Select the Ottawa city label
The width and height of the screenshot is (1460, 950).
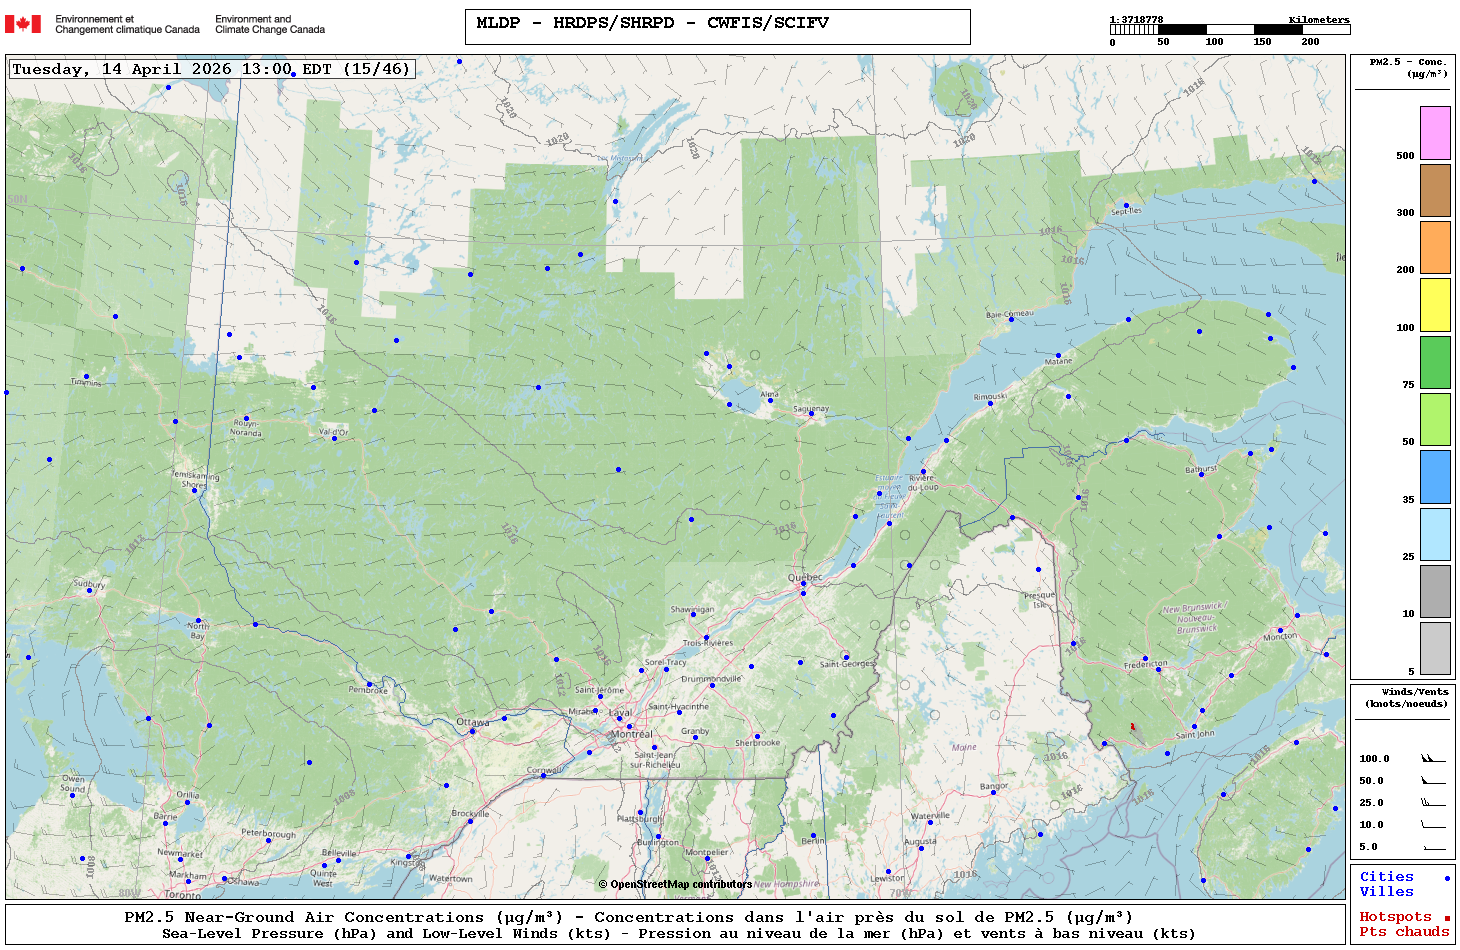[x=473, y=722]
